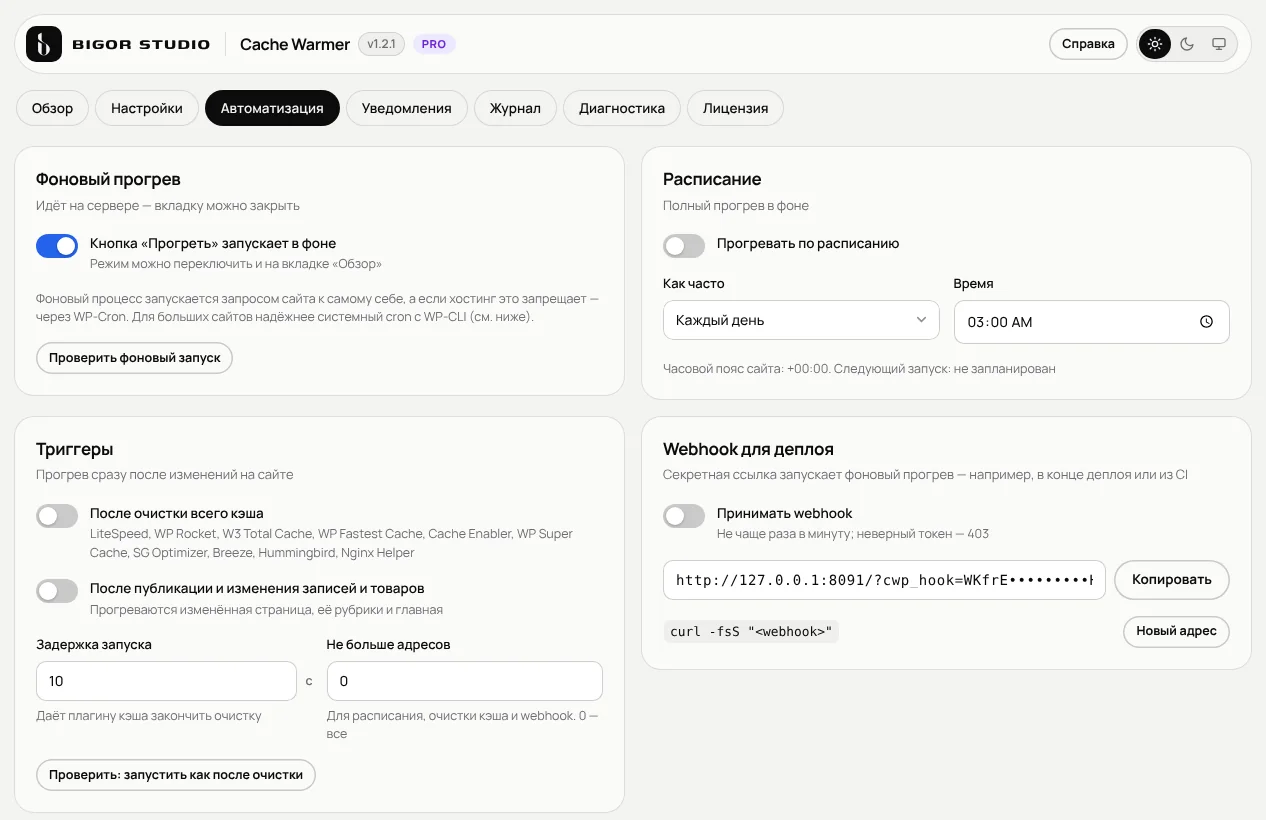Switch to the «Настройки» tab
Screen dimensions: 1266x820
pos(147,108)
